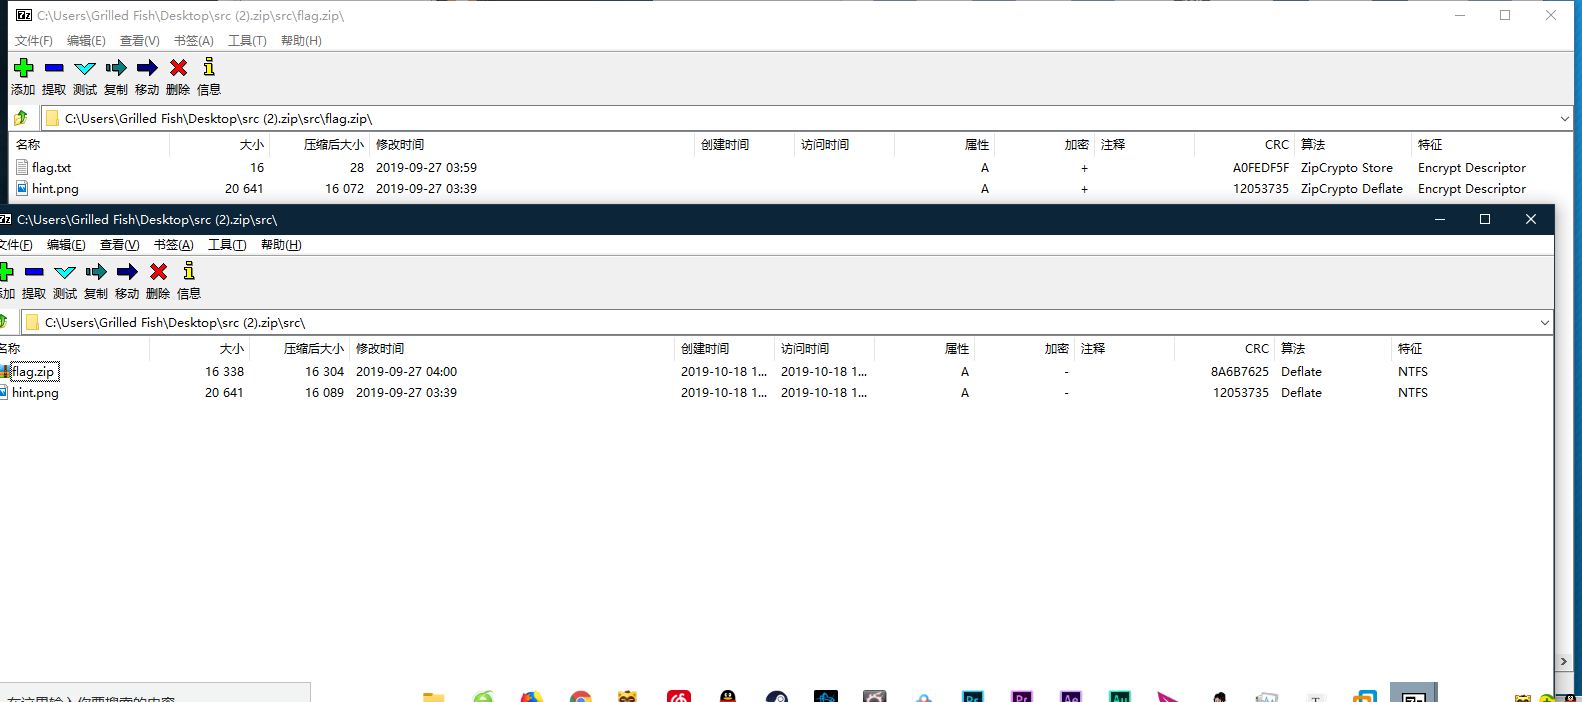Screen dimensions: 1582x702
Task: Expand the address dropdown of the flag.zip\ path
Action: (x=1564, y=119)
